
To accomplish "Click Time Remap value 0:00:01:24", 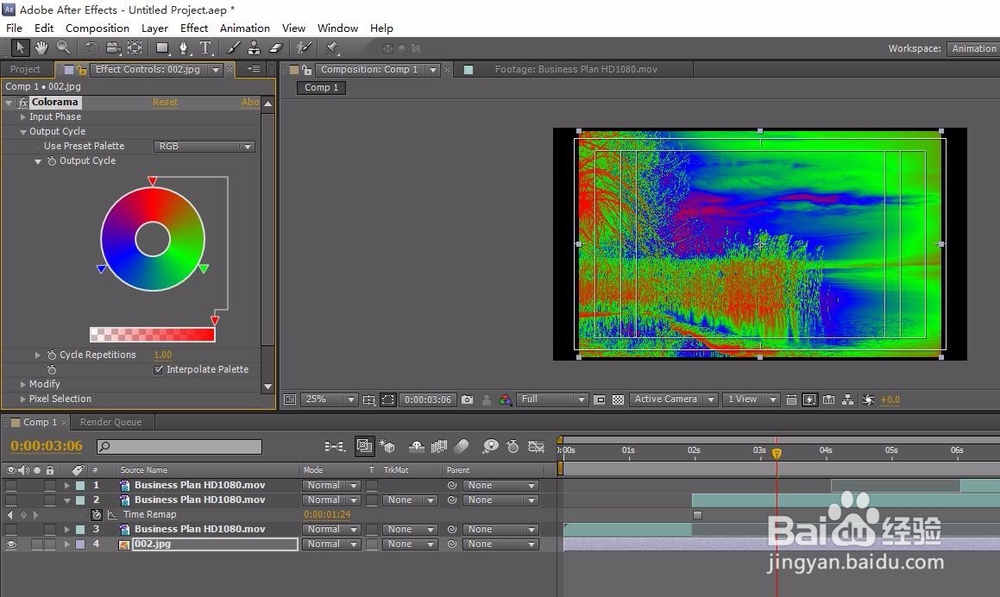I will click(327, 515).
